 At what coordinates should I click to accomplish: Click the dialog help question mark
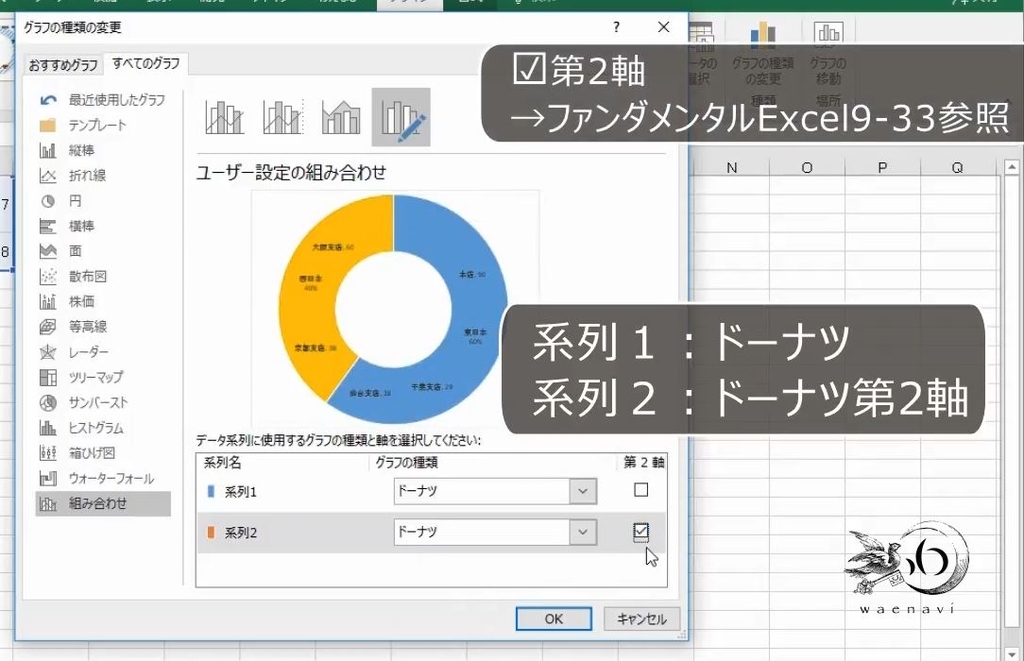pos(616,27)
